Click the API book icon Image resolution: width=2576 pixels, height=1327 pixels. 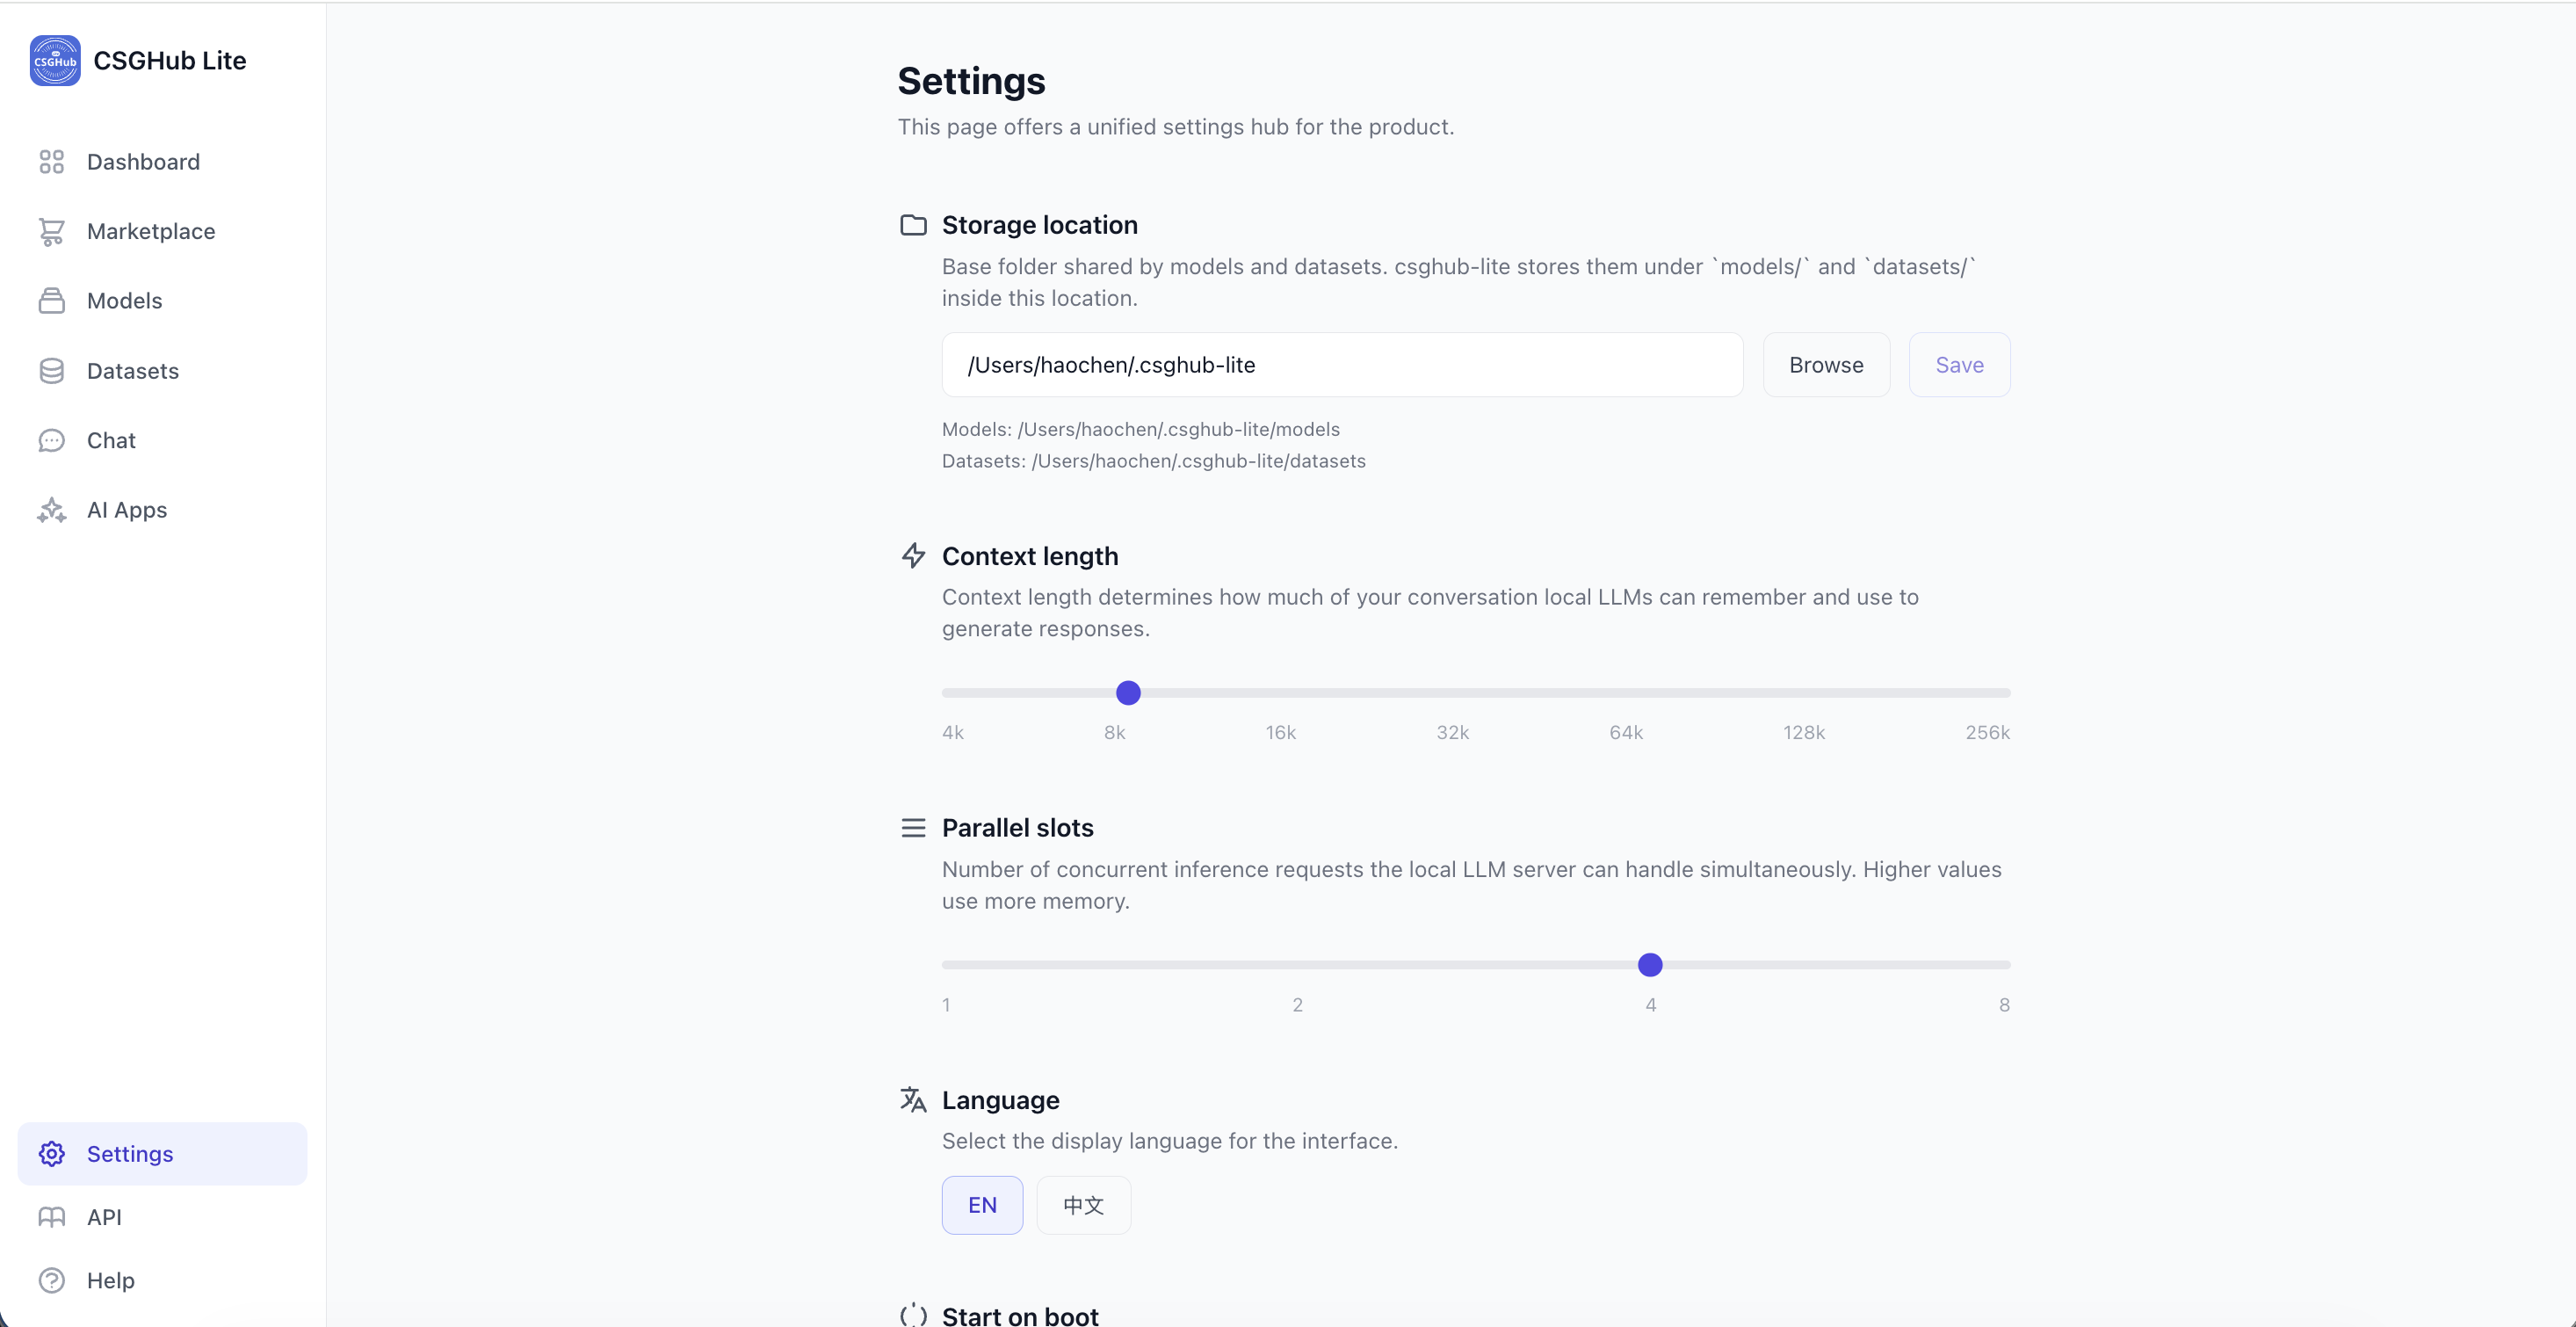(x=51, y=1217)
